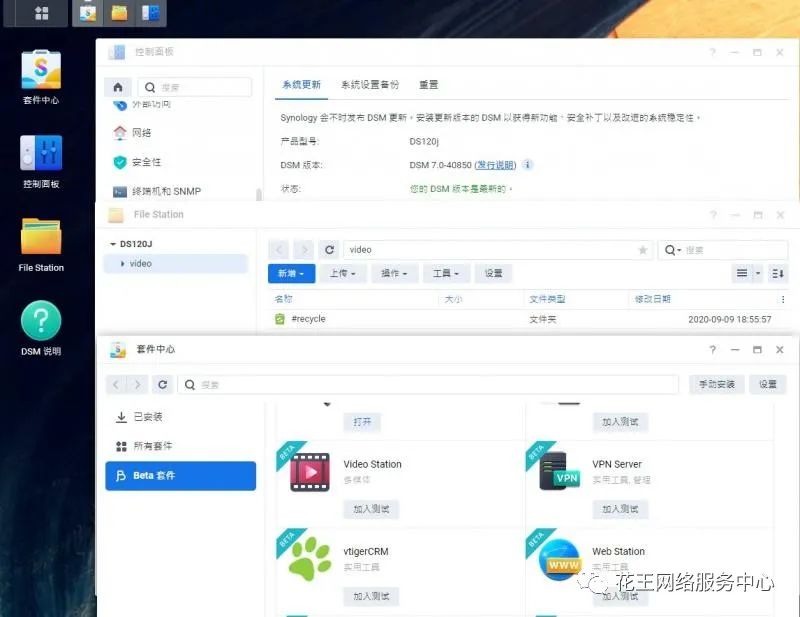
Task: Open the DSM main menu grid icon
Action: click(x=41, y=13)
